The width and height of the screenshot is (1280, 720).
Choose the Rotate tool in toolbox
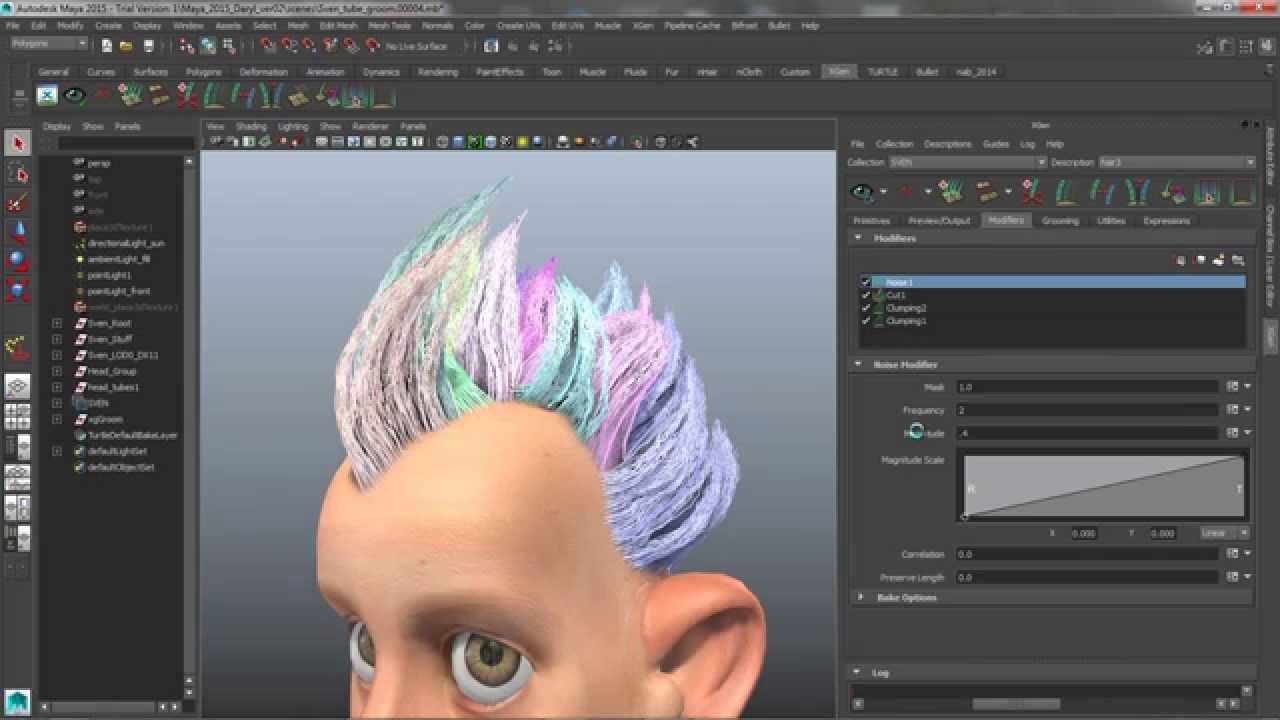click(17, 261)
